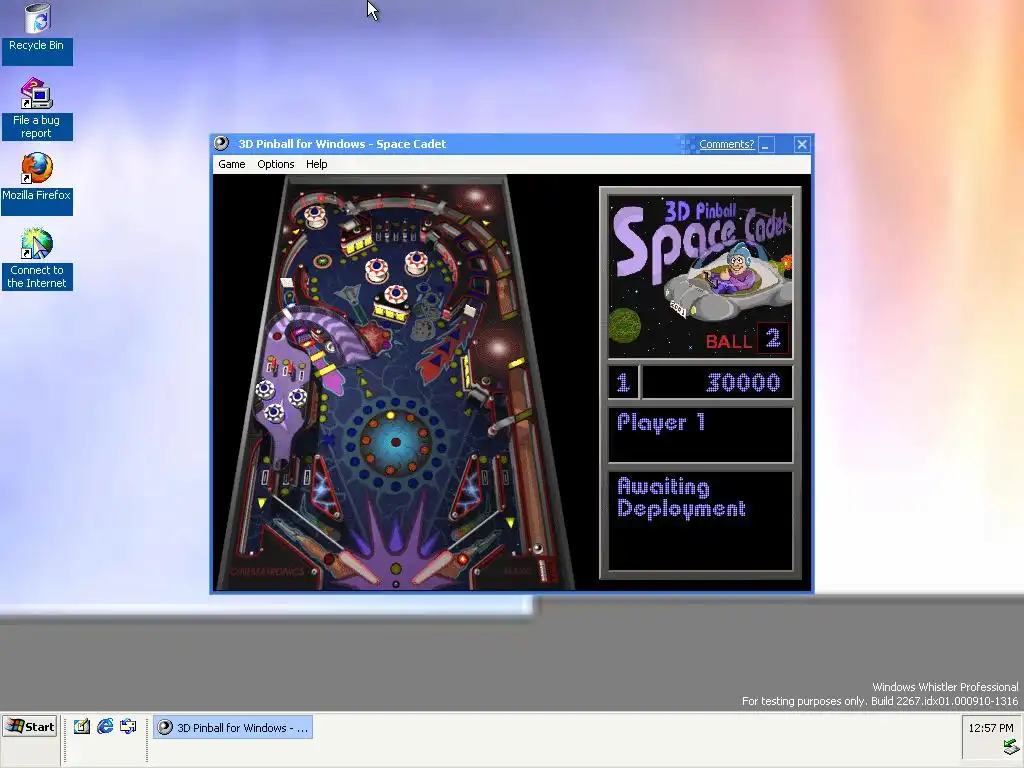Click the first quick launch icon beside Start

pos(82,726)
